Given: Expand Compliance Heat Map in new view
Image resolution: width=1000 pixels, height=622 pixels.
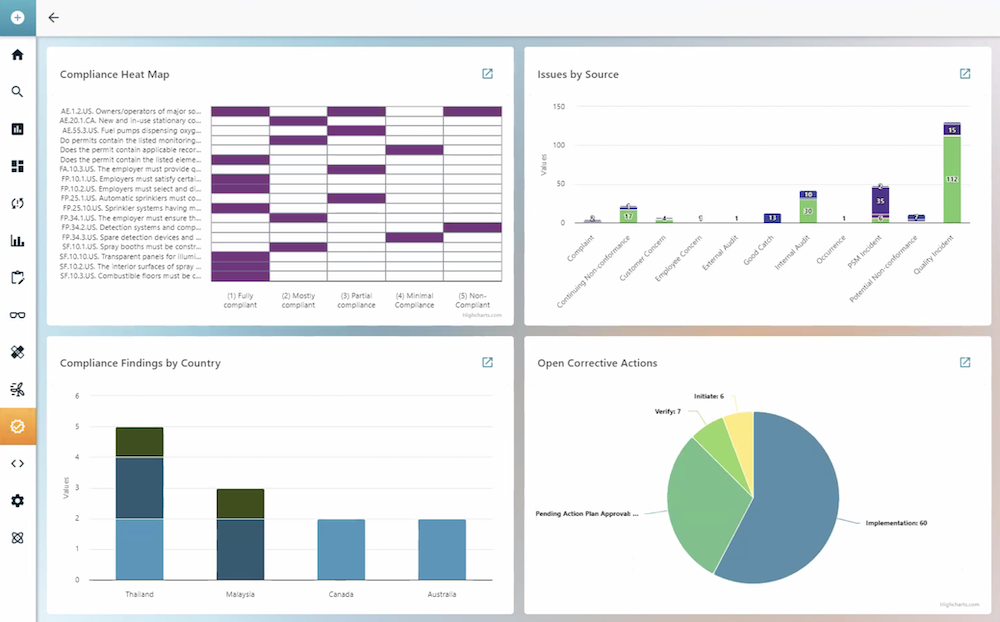Looking at the screenshot, I should (487, 74).
